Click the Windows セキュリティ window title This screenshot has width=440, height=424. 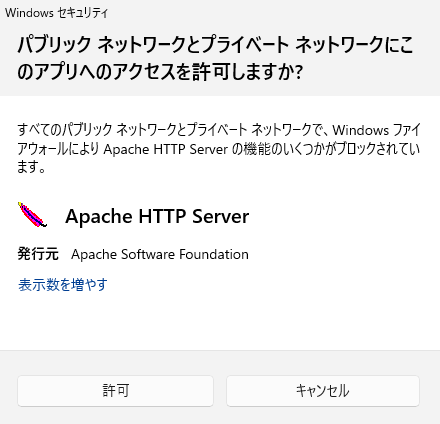pyautogui.click(x=56, y=13)
